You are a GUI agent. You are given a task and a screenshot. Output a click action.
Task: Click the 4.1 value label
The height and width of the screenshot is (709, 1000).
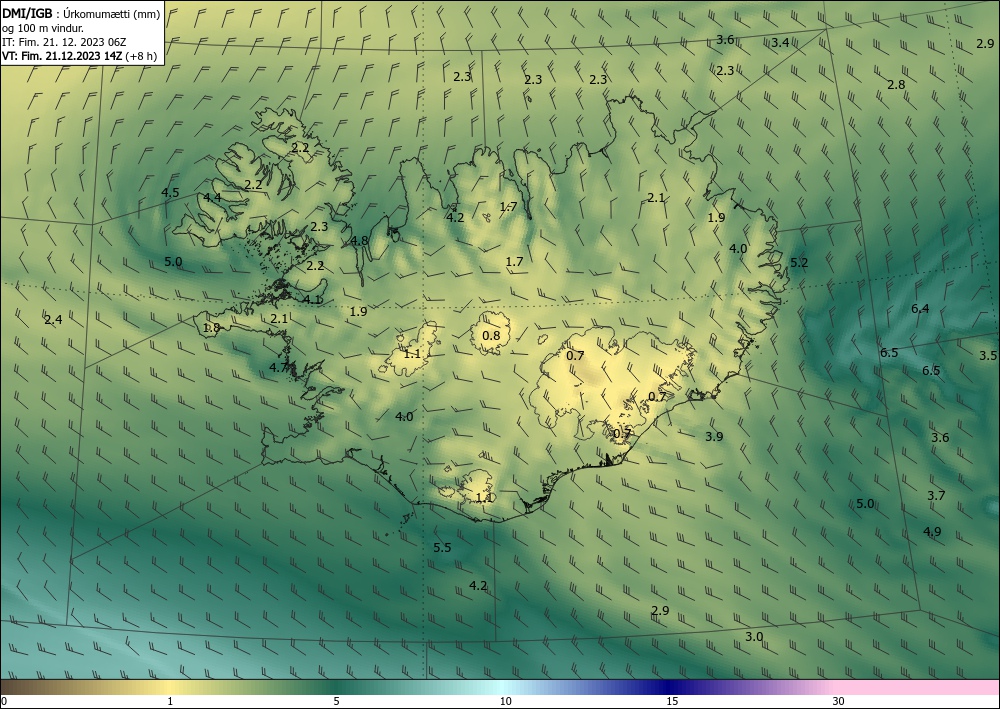click(x=312, y=299)
